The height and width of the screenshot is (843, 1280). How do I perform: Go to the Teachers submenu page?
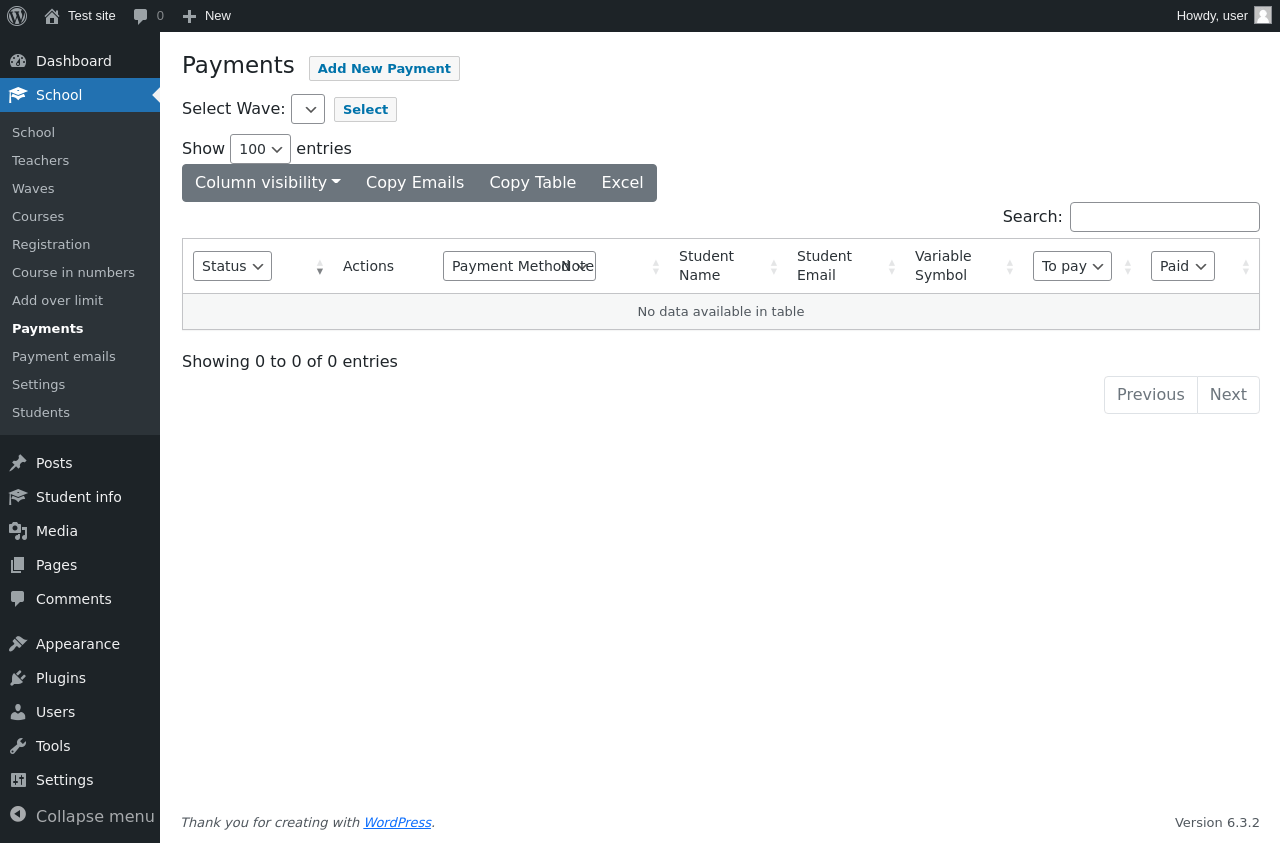coord(40,160)
